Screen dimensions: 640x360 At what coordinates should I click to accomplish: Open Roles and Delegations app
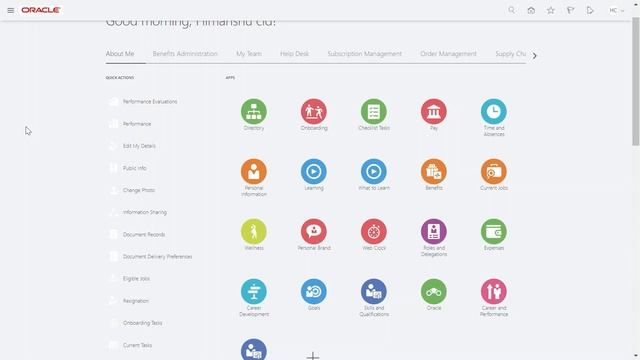click(x=434, y=231)
